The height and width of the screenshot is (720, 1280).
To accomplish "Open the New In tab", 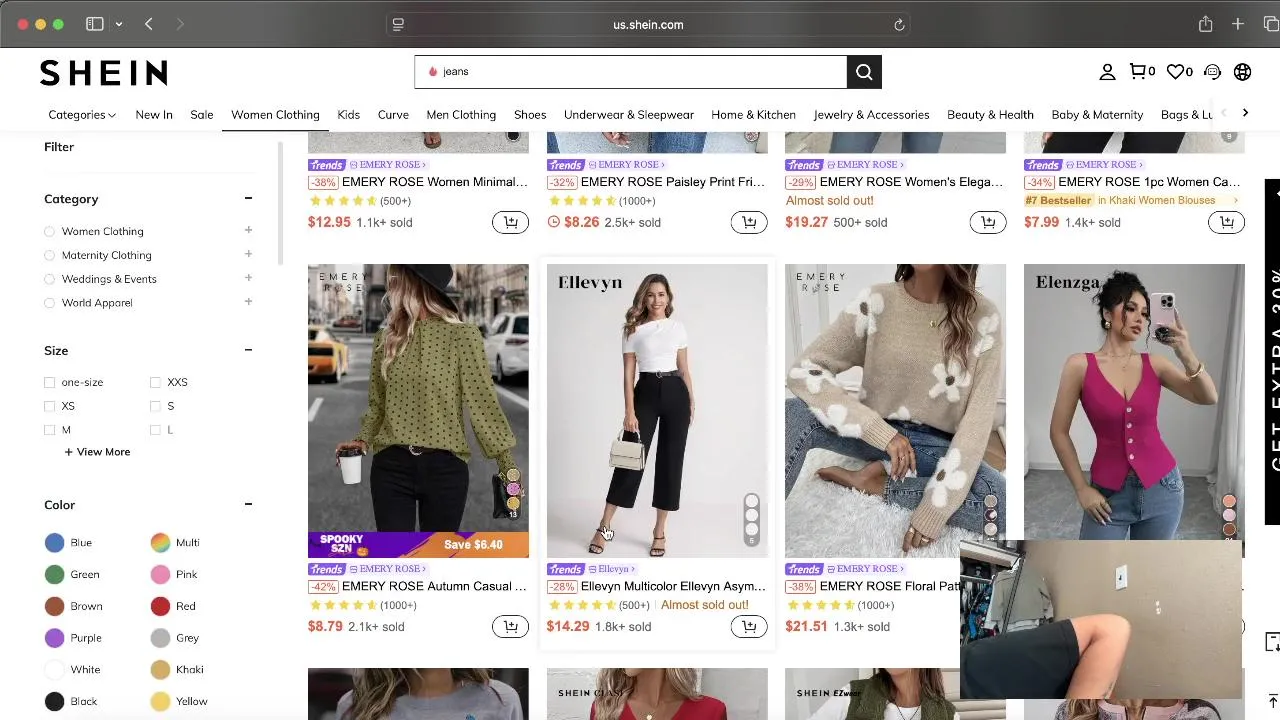I will tap(154, 115).
